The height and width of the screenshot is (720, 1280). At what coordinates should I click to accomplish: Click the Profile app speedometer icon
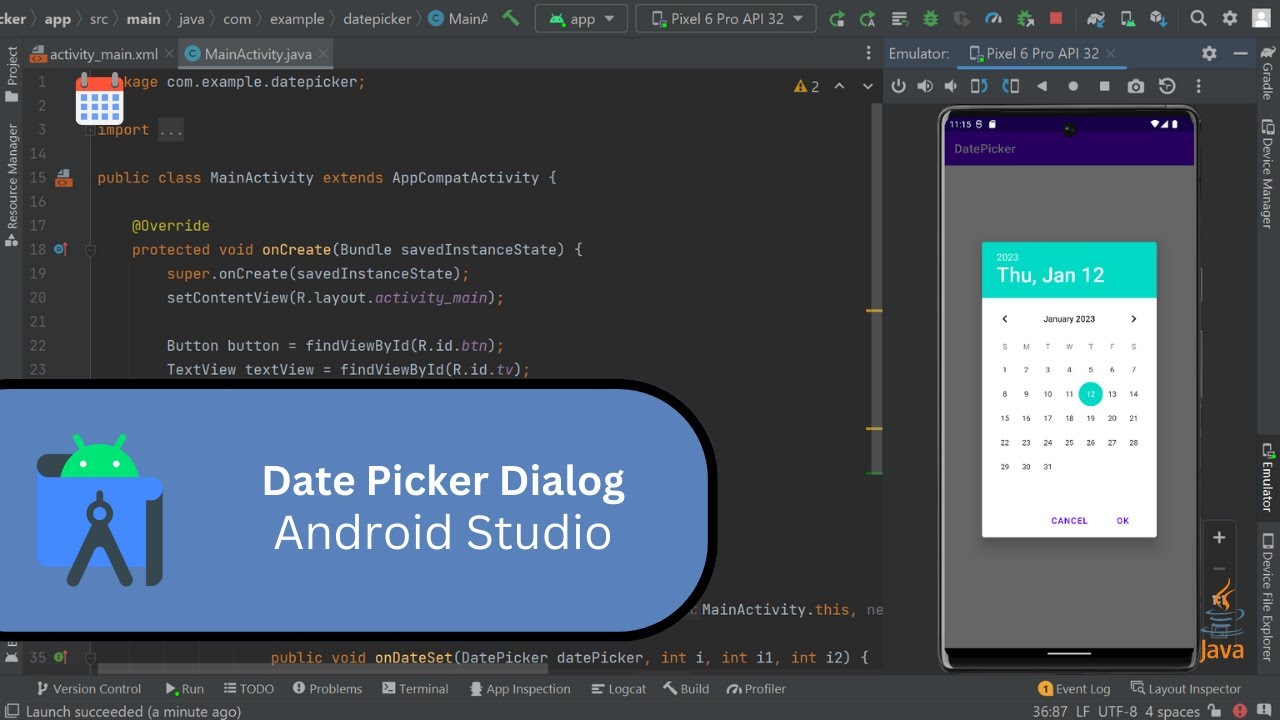point(993,18)
